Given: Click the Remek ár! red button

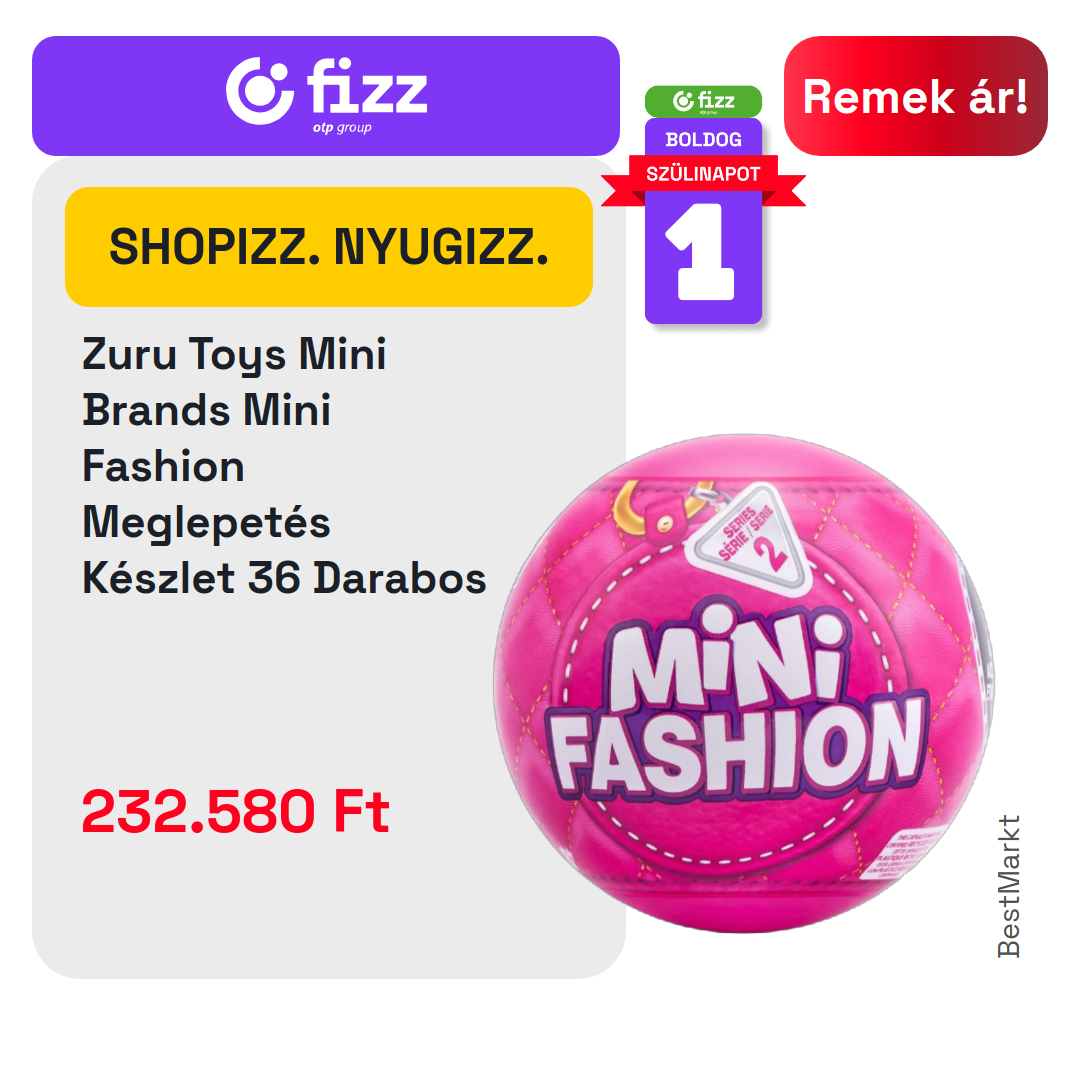Looking at the screenshot, I should point(915,96).
